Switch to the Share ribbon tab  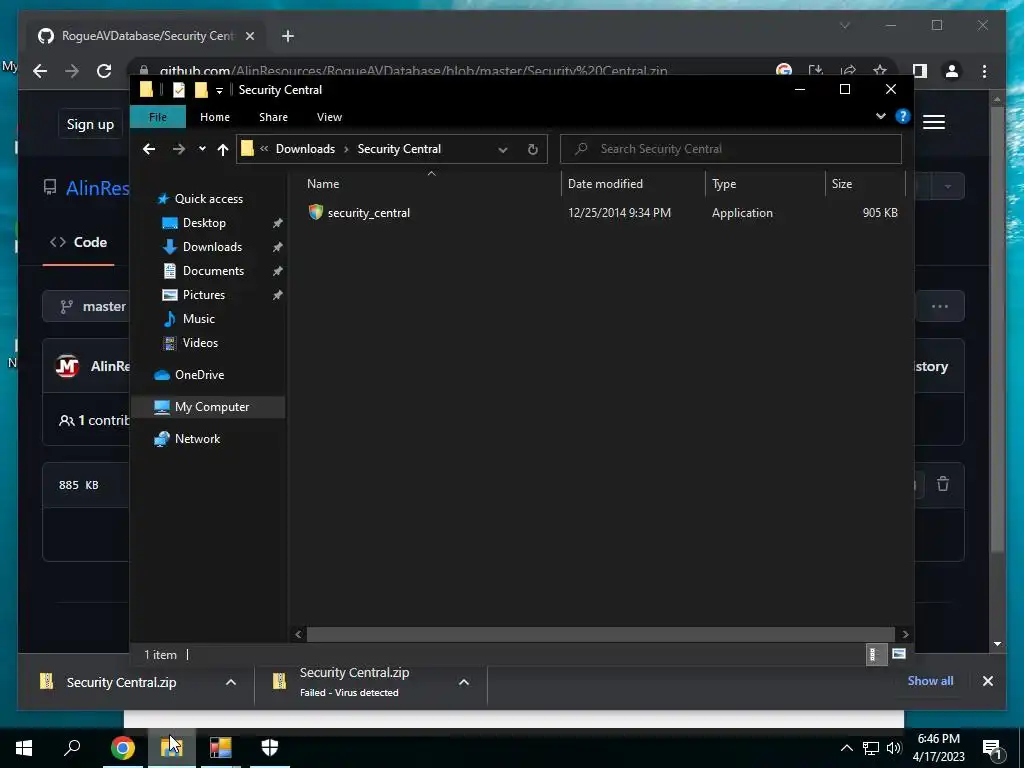point(273,117)
